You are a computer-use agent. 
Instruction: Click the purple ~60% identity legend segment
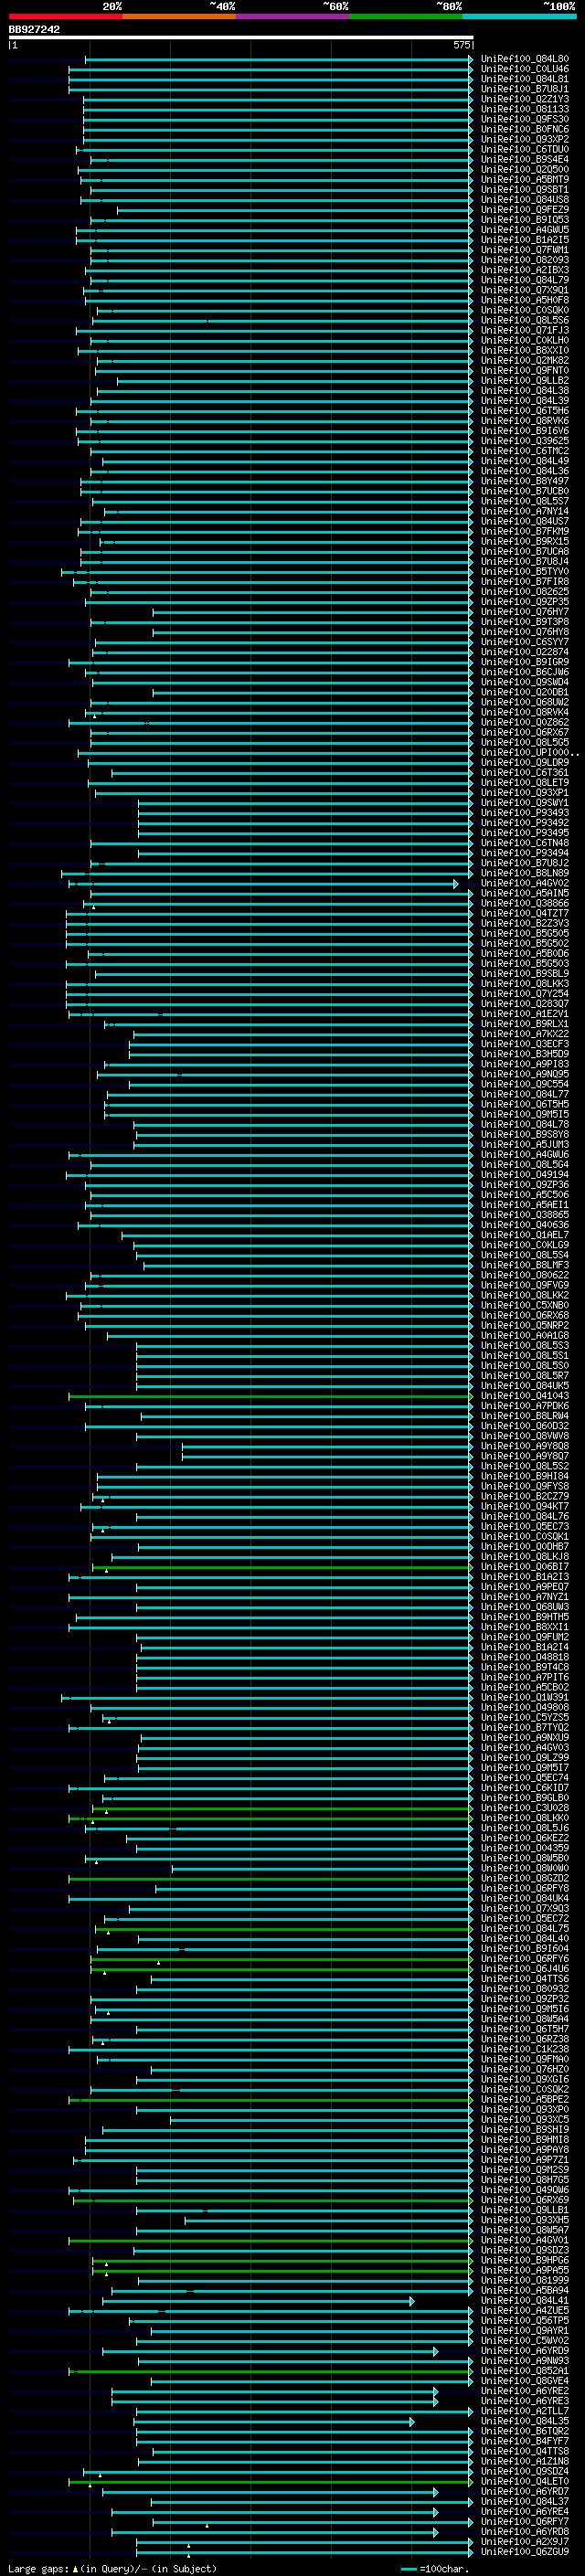(x=292, y=16)
